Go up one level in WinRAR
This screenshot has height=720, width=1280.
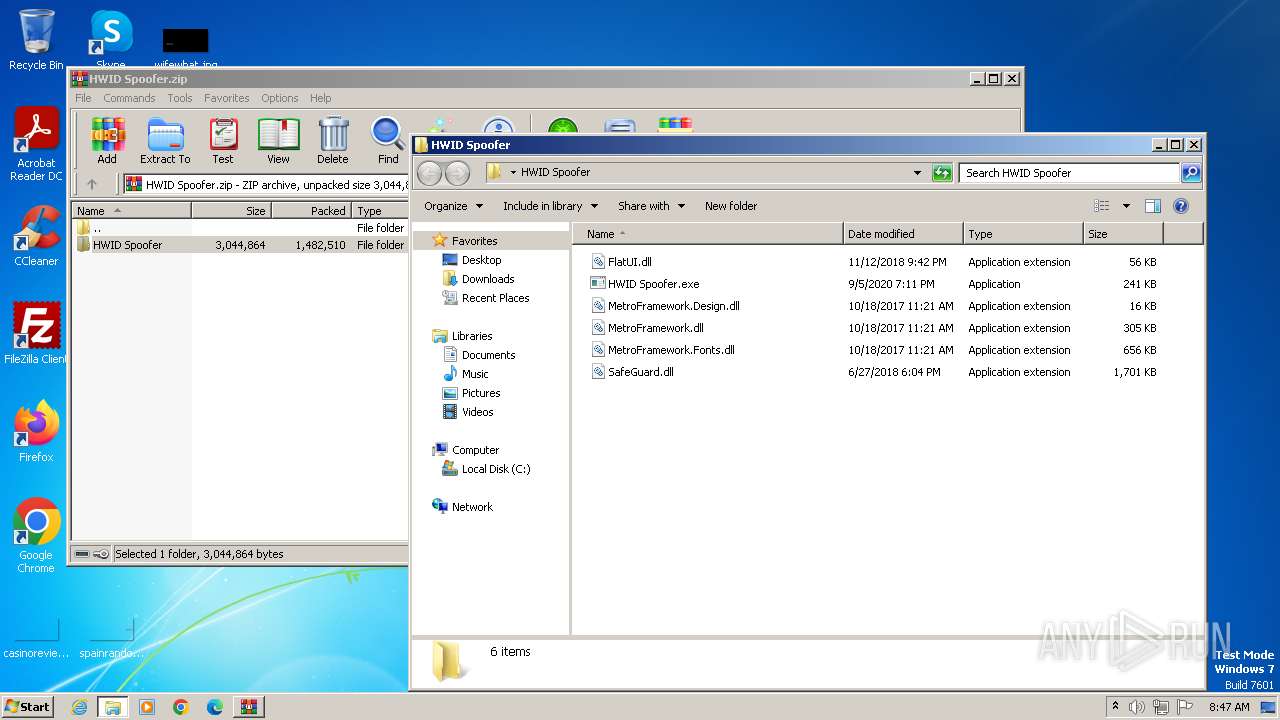(x=92, y=184)
